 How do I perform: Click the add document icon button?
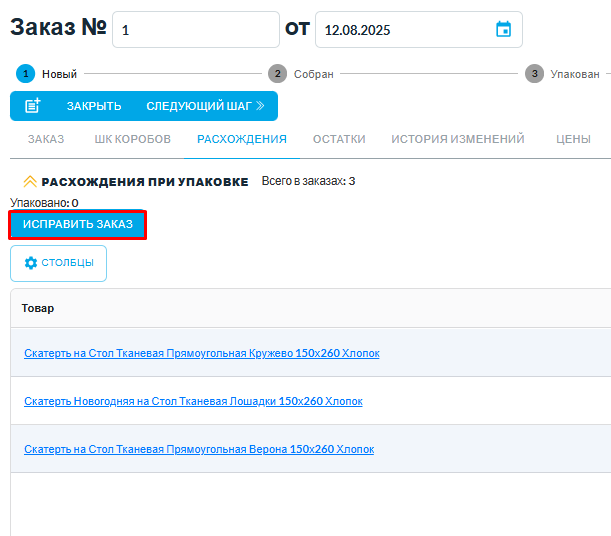[33, 106]
